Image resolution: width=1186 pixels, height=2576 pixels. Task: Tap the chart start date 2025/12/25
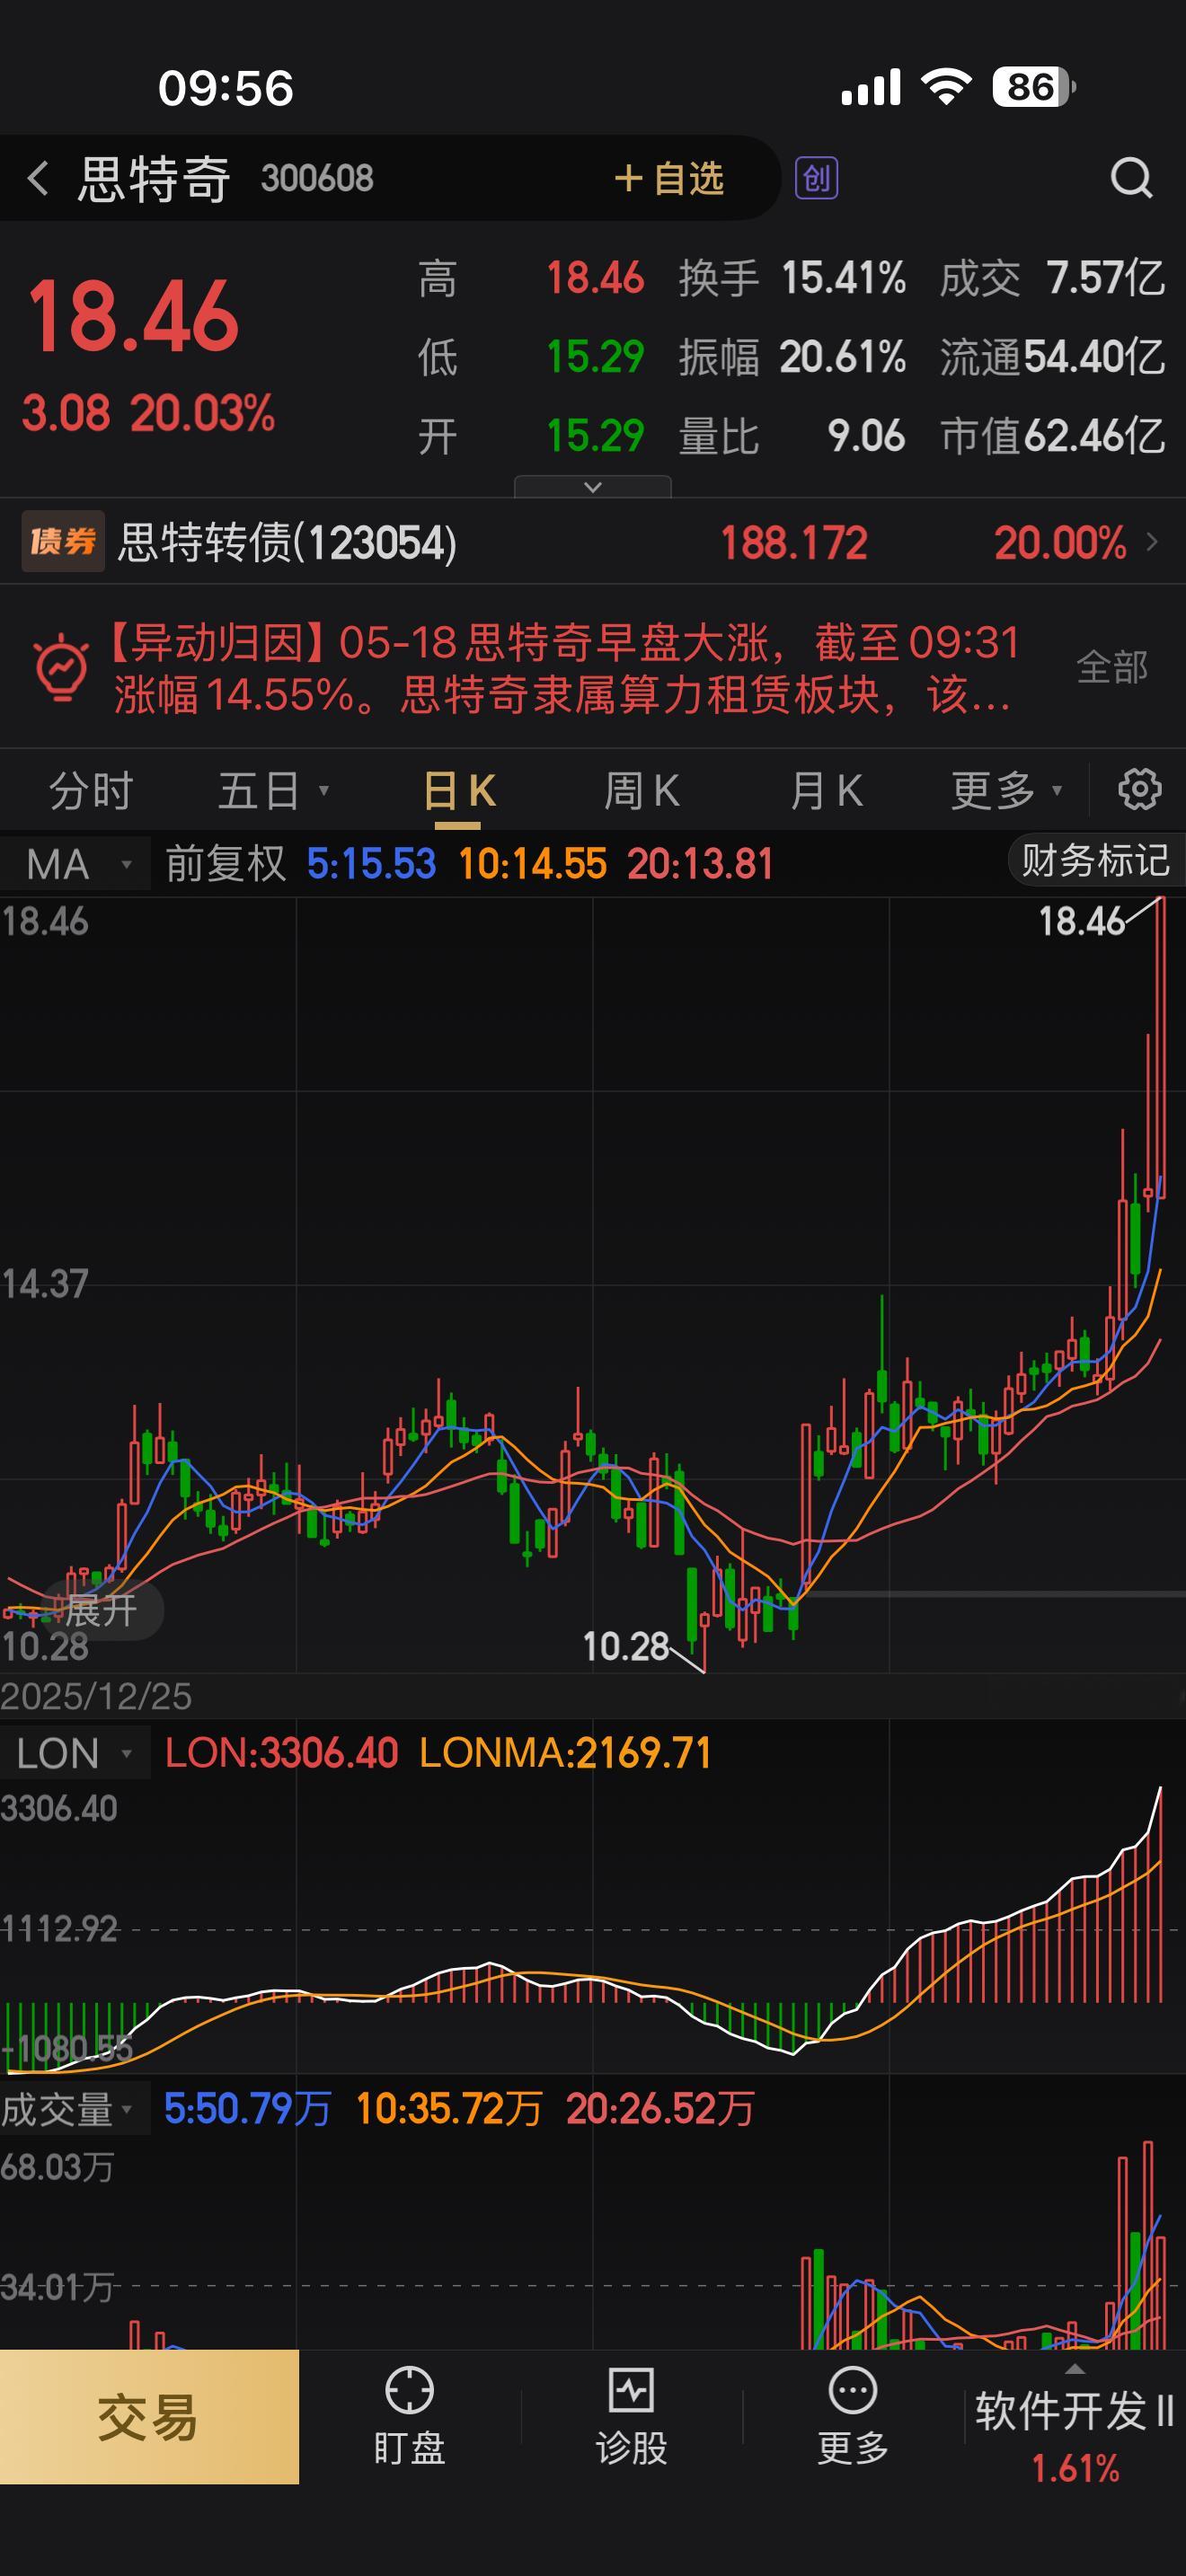pos(96,1696)
